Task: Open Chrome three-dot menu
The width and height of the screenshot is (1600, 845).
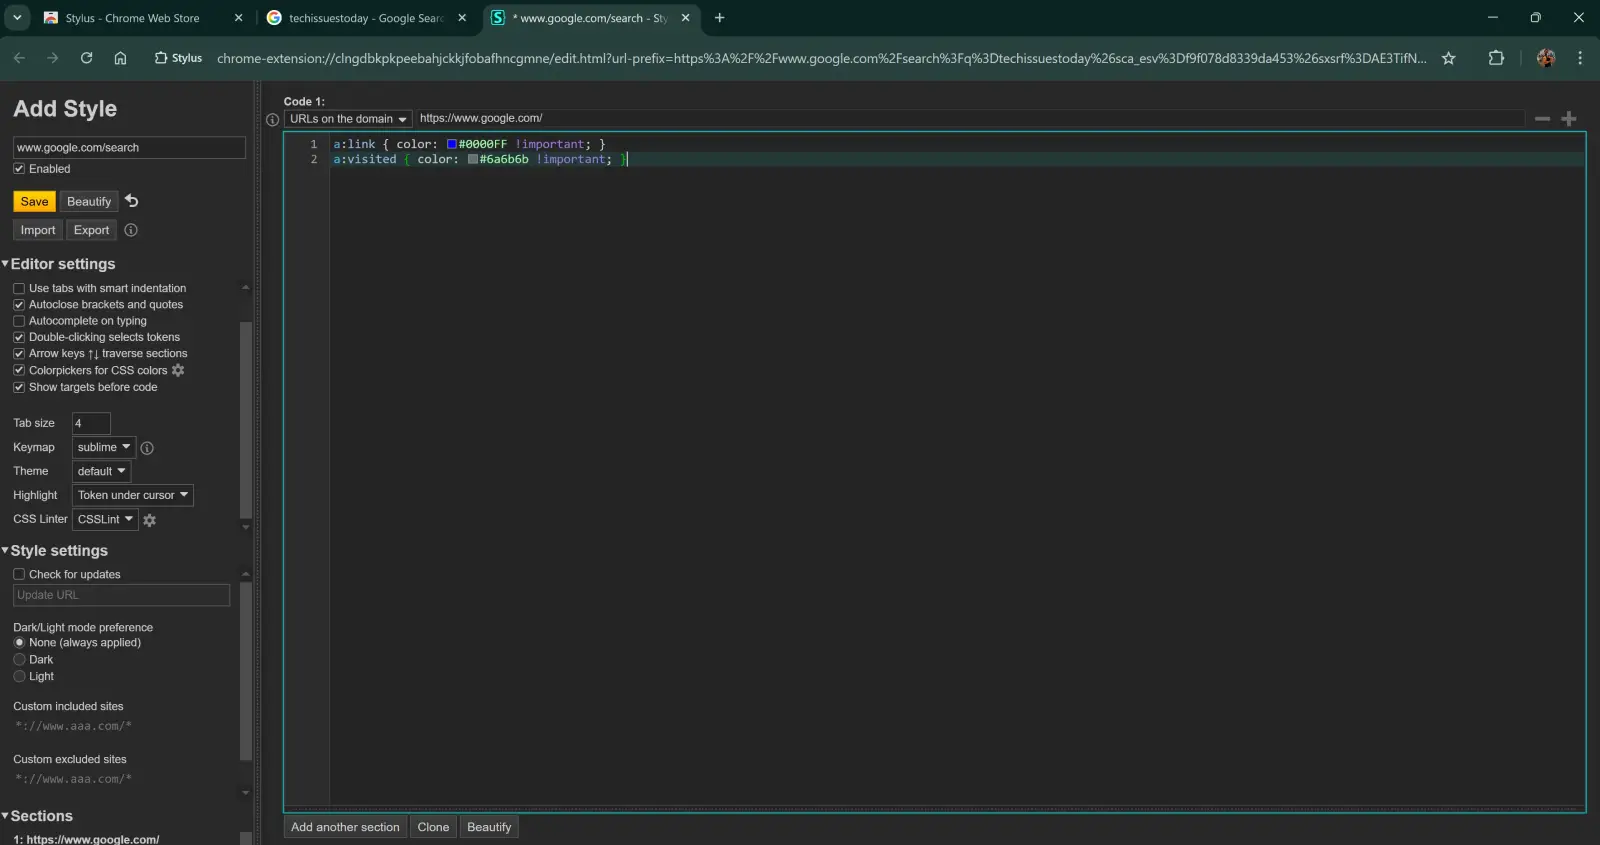Action: pos(1580,58)
